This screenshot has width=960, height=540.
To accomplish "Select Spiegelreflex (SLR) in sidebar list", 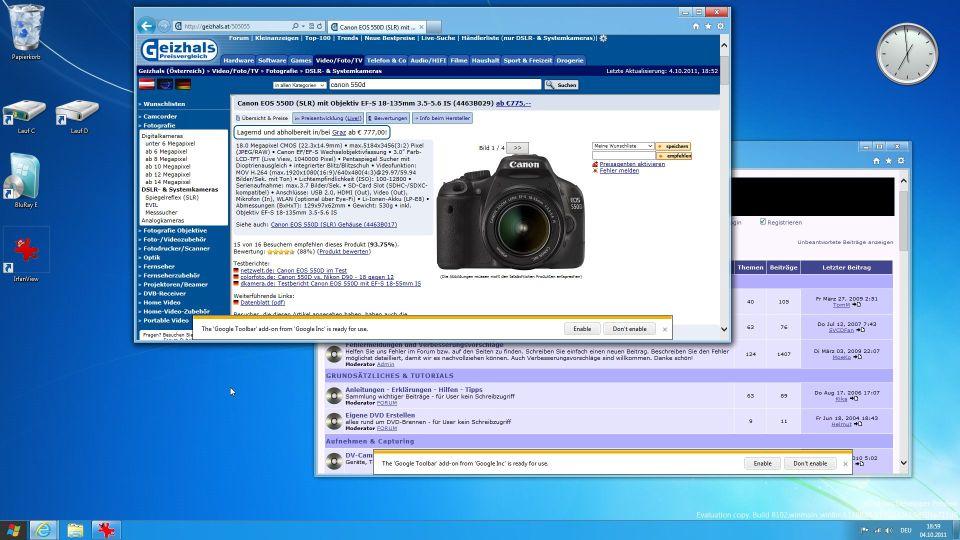I will click(172, 198).
